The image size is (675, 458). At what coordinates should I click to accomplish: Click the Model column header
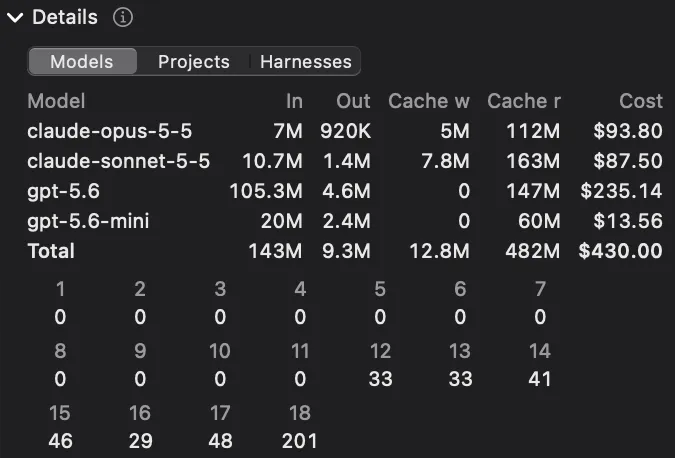[x=56, y=102]
